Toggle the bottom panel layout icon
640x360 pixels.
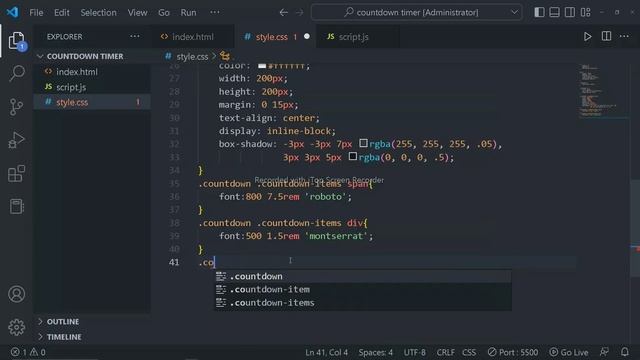tap(554, 12)
